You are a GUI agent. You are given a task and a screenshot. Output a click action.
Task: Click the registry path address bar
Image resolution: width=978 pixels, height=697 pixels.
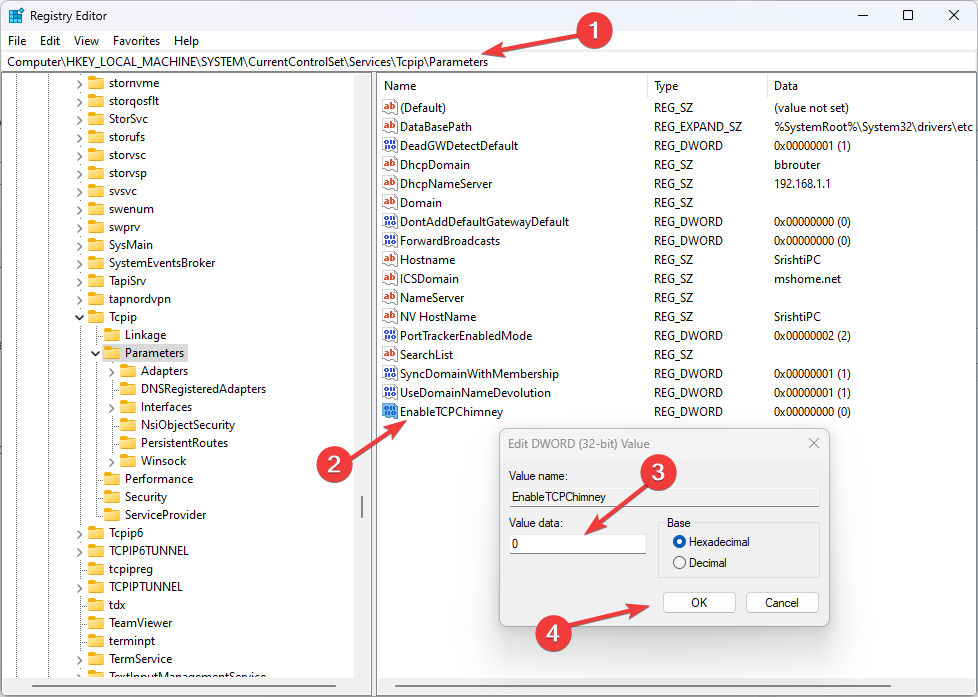coord(489,62)
